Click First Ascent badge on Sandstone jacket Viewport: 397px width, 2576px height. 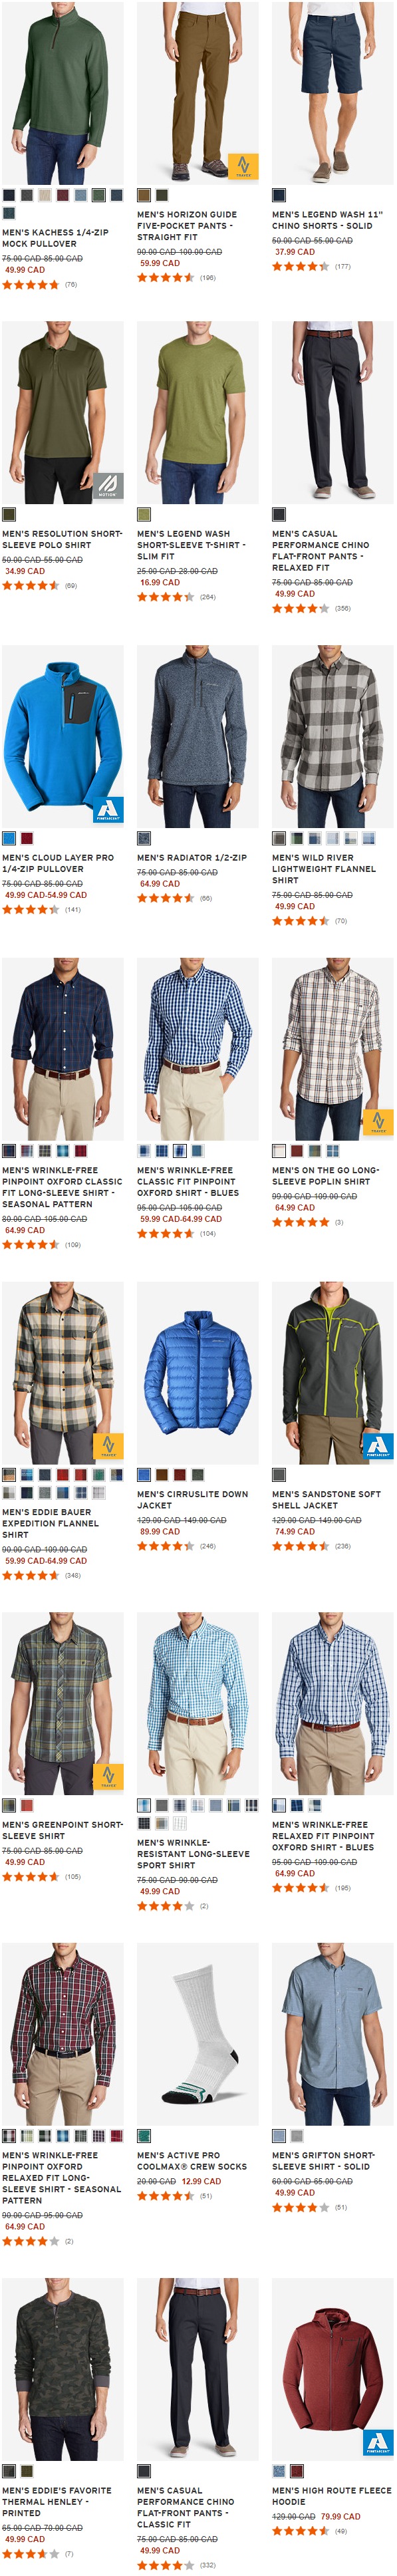(378, 1446)
